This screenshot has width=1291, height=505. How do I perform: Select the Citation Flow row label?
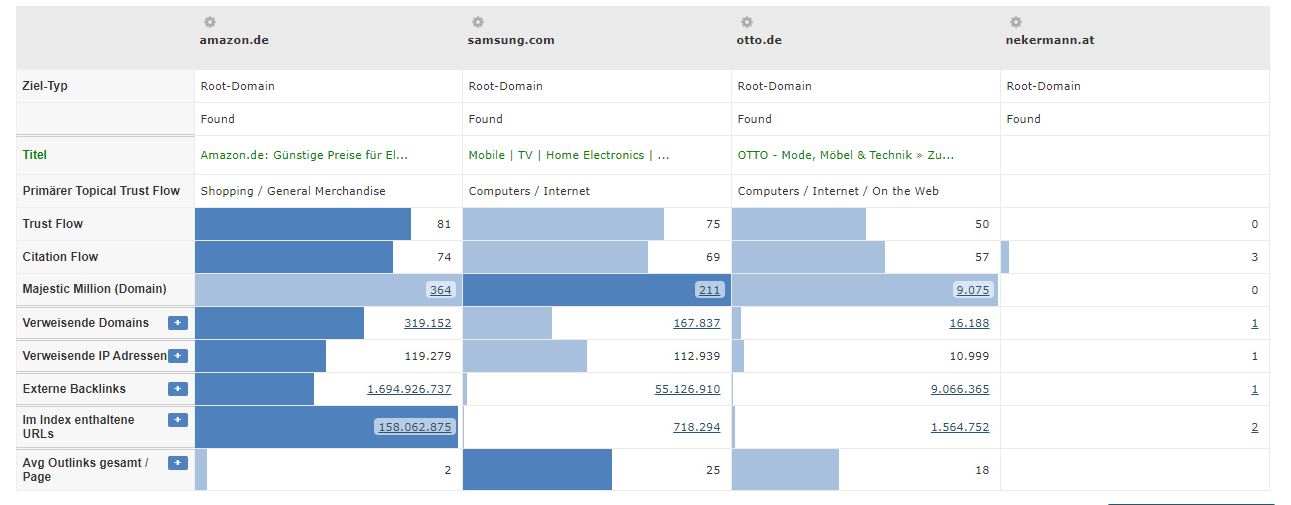[x=60, y=257]
